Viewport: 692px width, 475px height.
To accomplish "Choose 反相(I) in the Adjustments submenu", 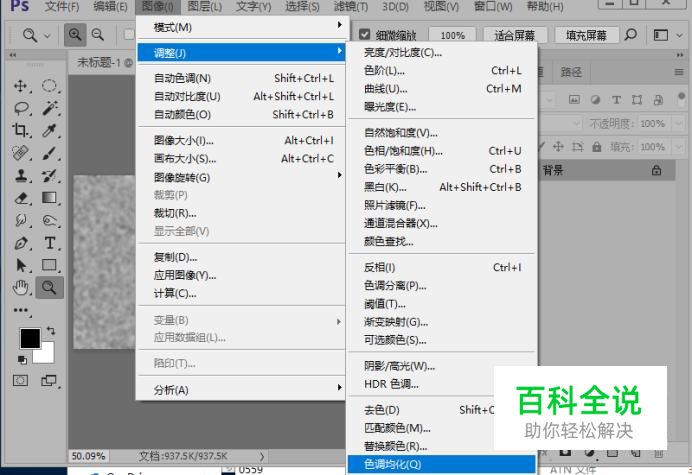I will (442, 268).
